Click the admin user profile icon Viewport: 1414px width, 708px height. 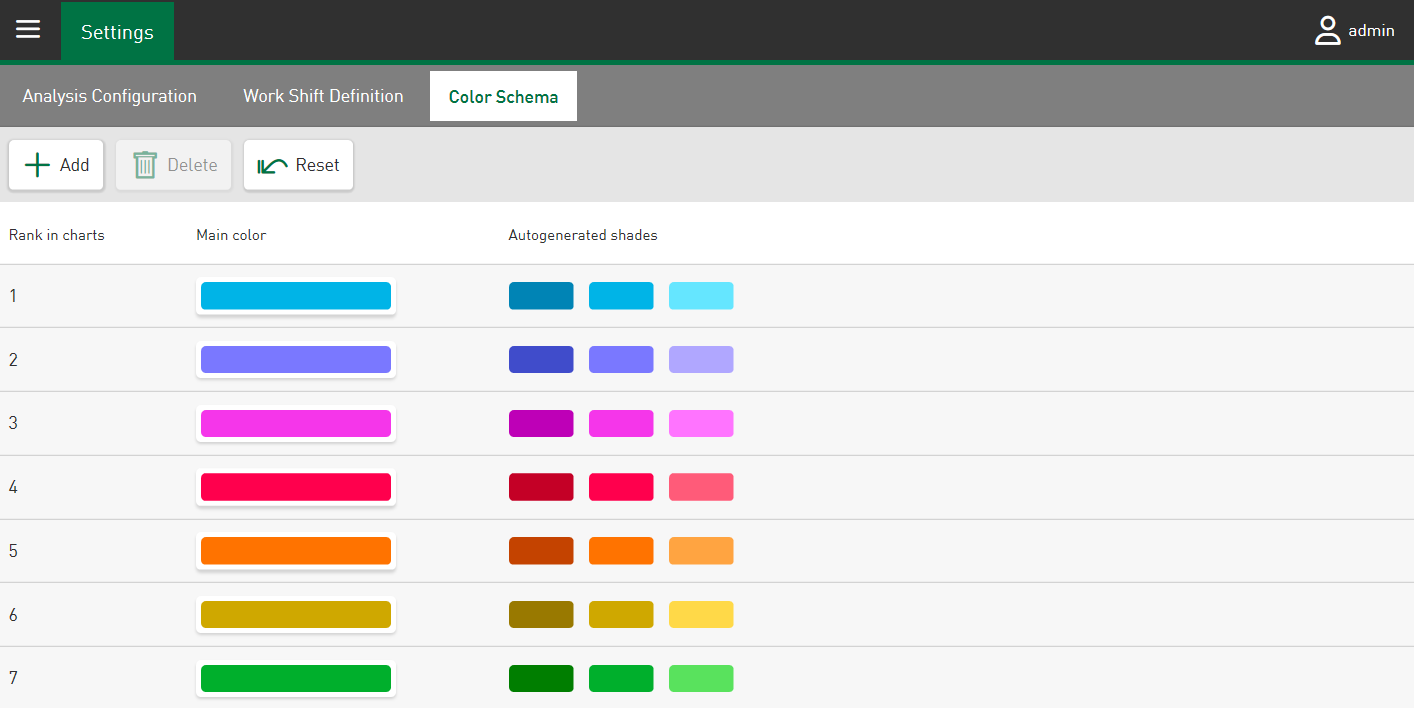(1327, 31)
